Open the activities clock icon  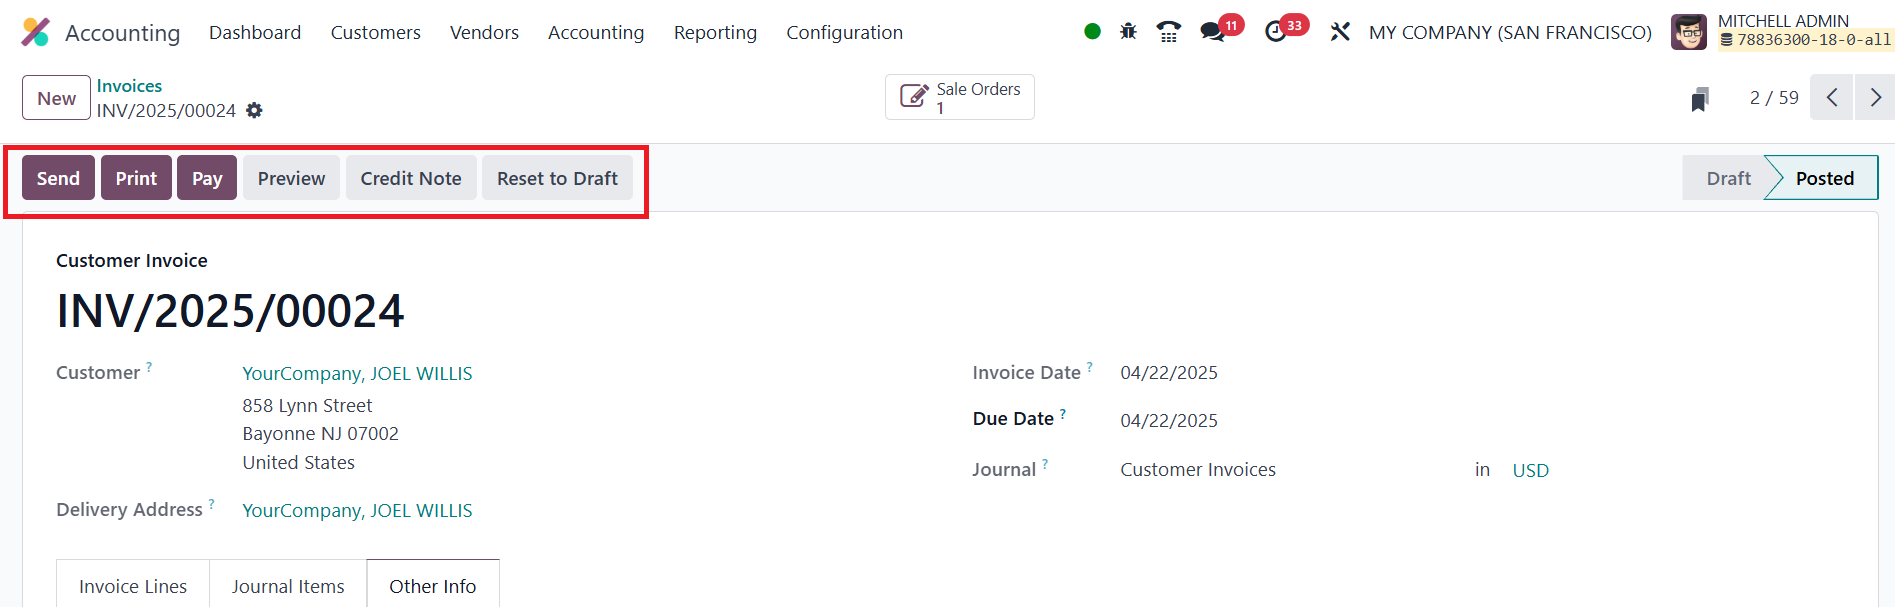point(1276,32)
